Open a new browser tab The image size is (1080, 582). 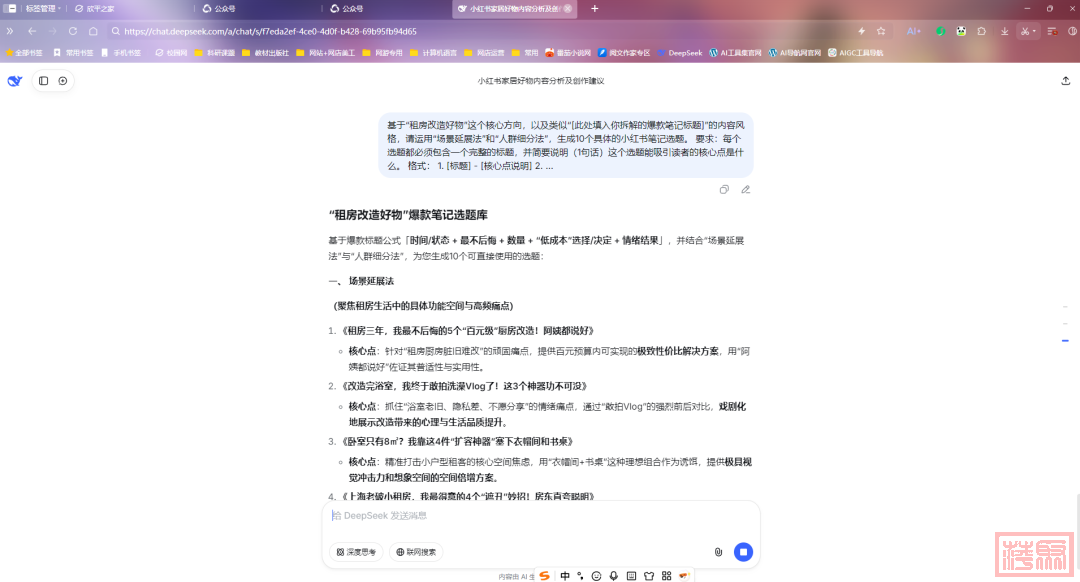point(594,8)
